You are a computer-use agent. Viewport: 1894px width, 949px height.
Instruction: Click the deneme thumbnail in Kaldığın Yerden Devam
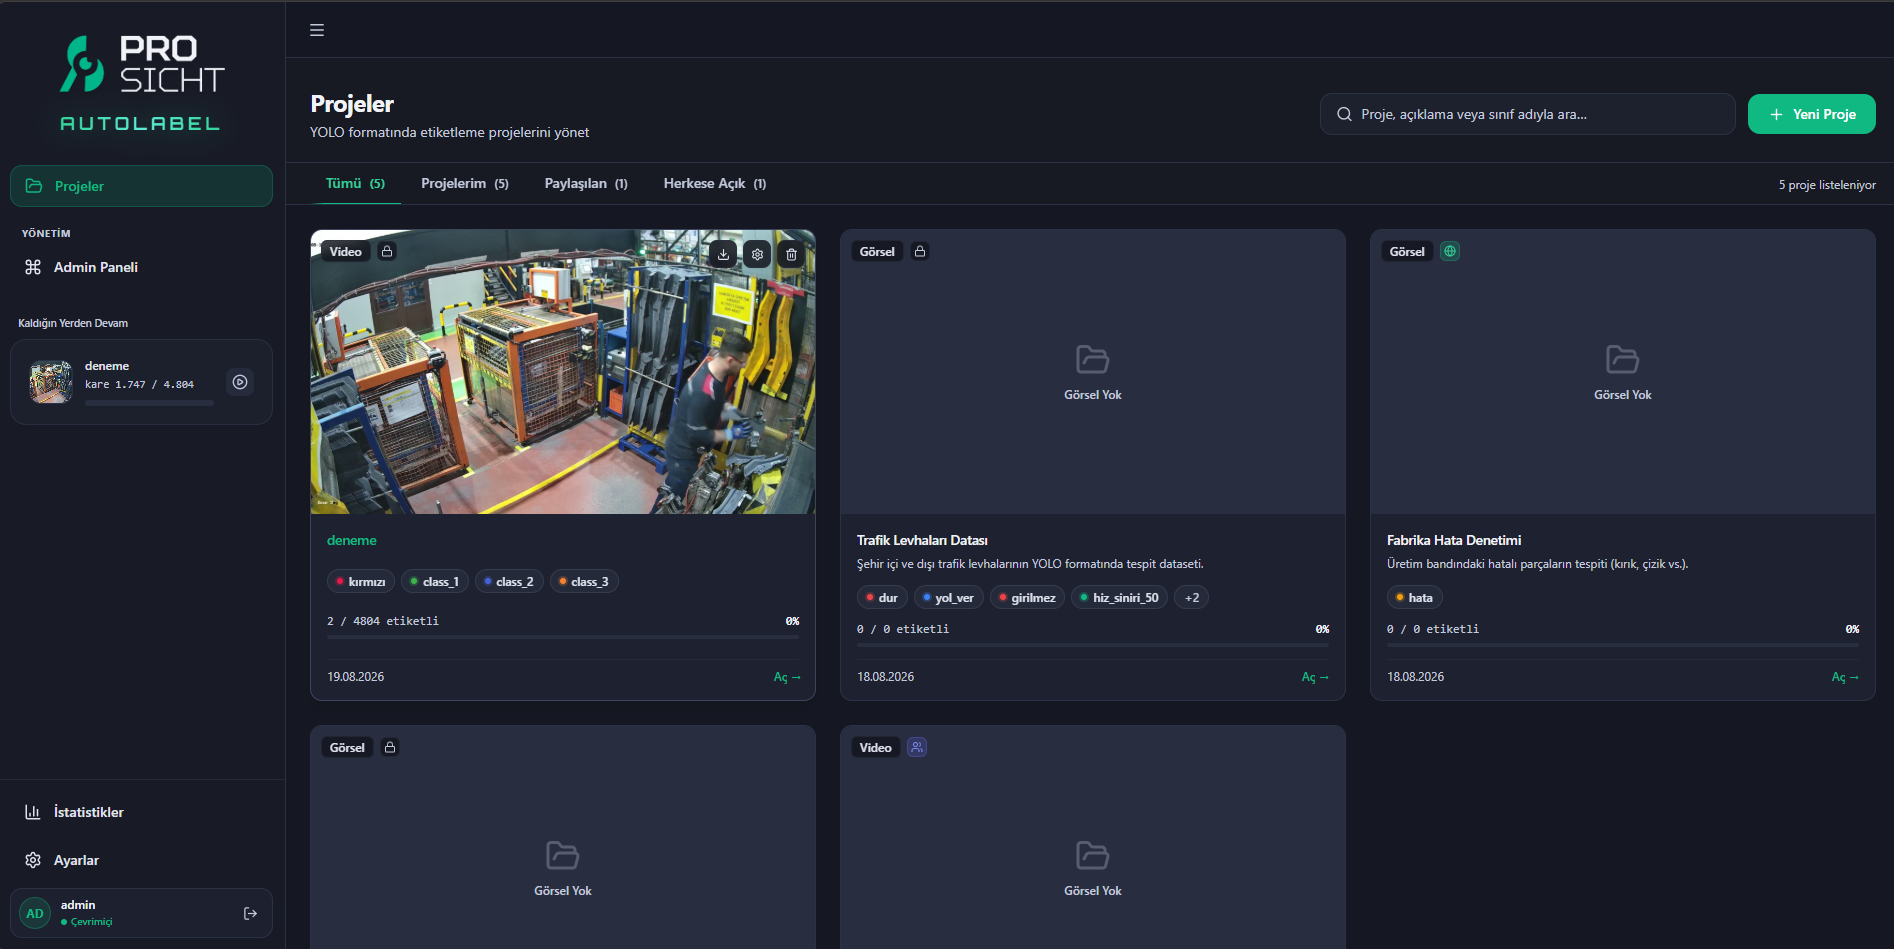click(51, 382)
